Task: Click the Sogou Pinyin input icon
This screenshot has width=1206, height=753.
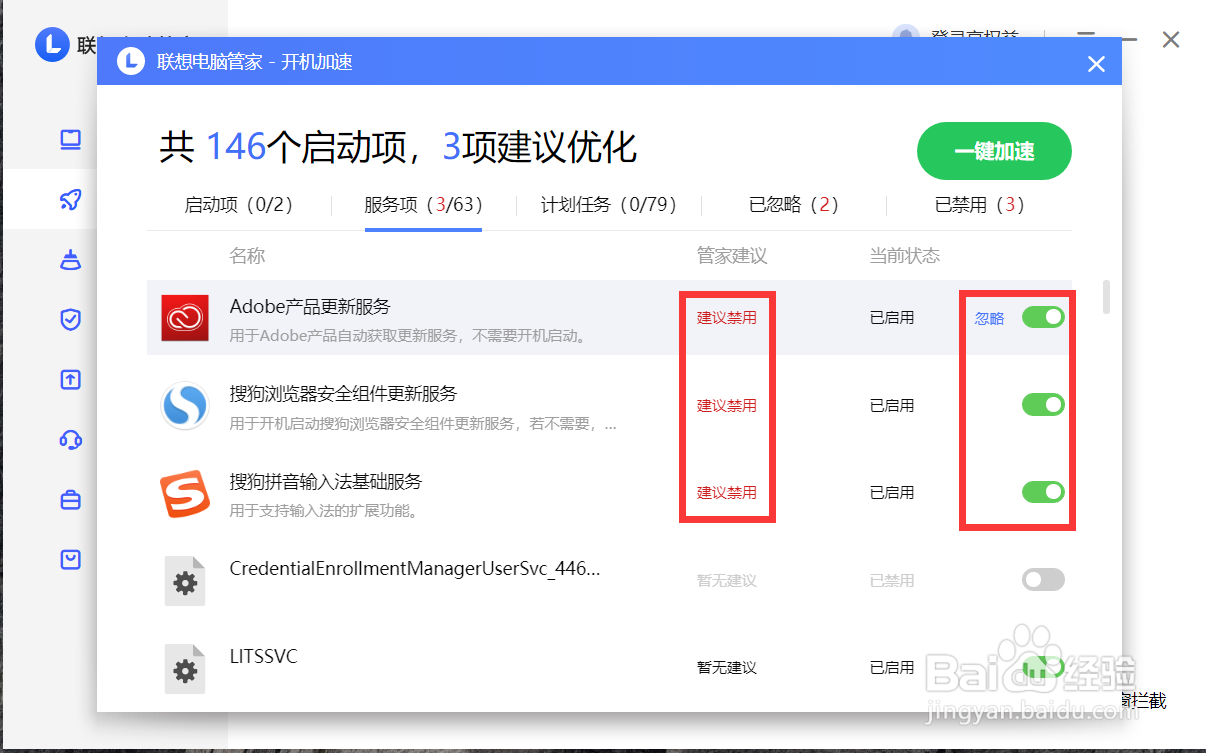Action: tap(185, 494)
